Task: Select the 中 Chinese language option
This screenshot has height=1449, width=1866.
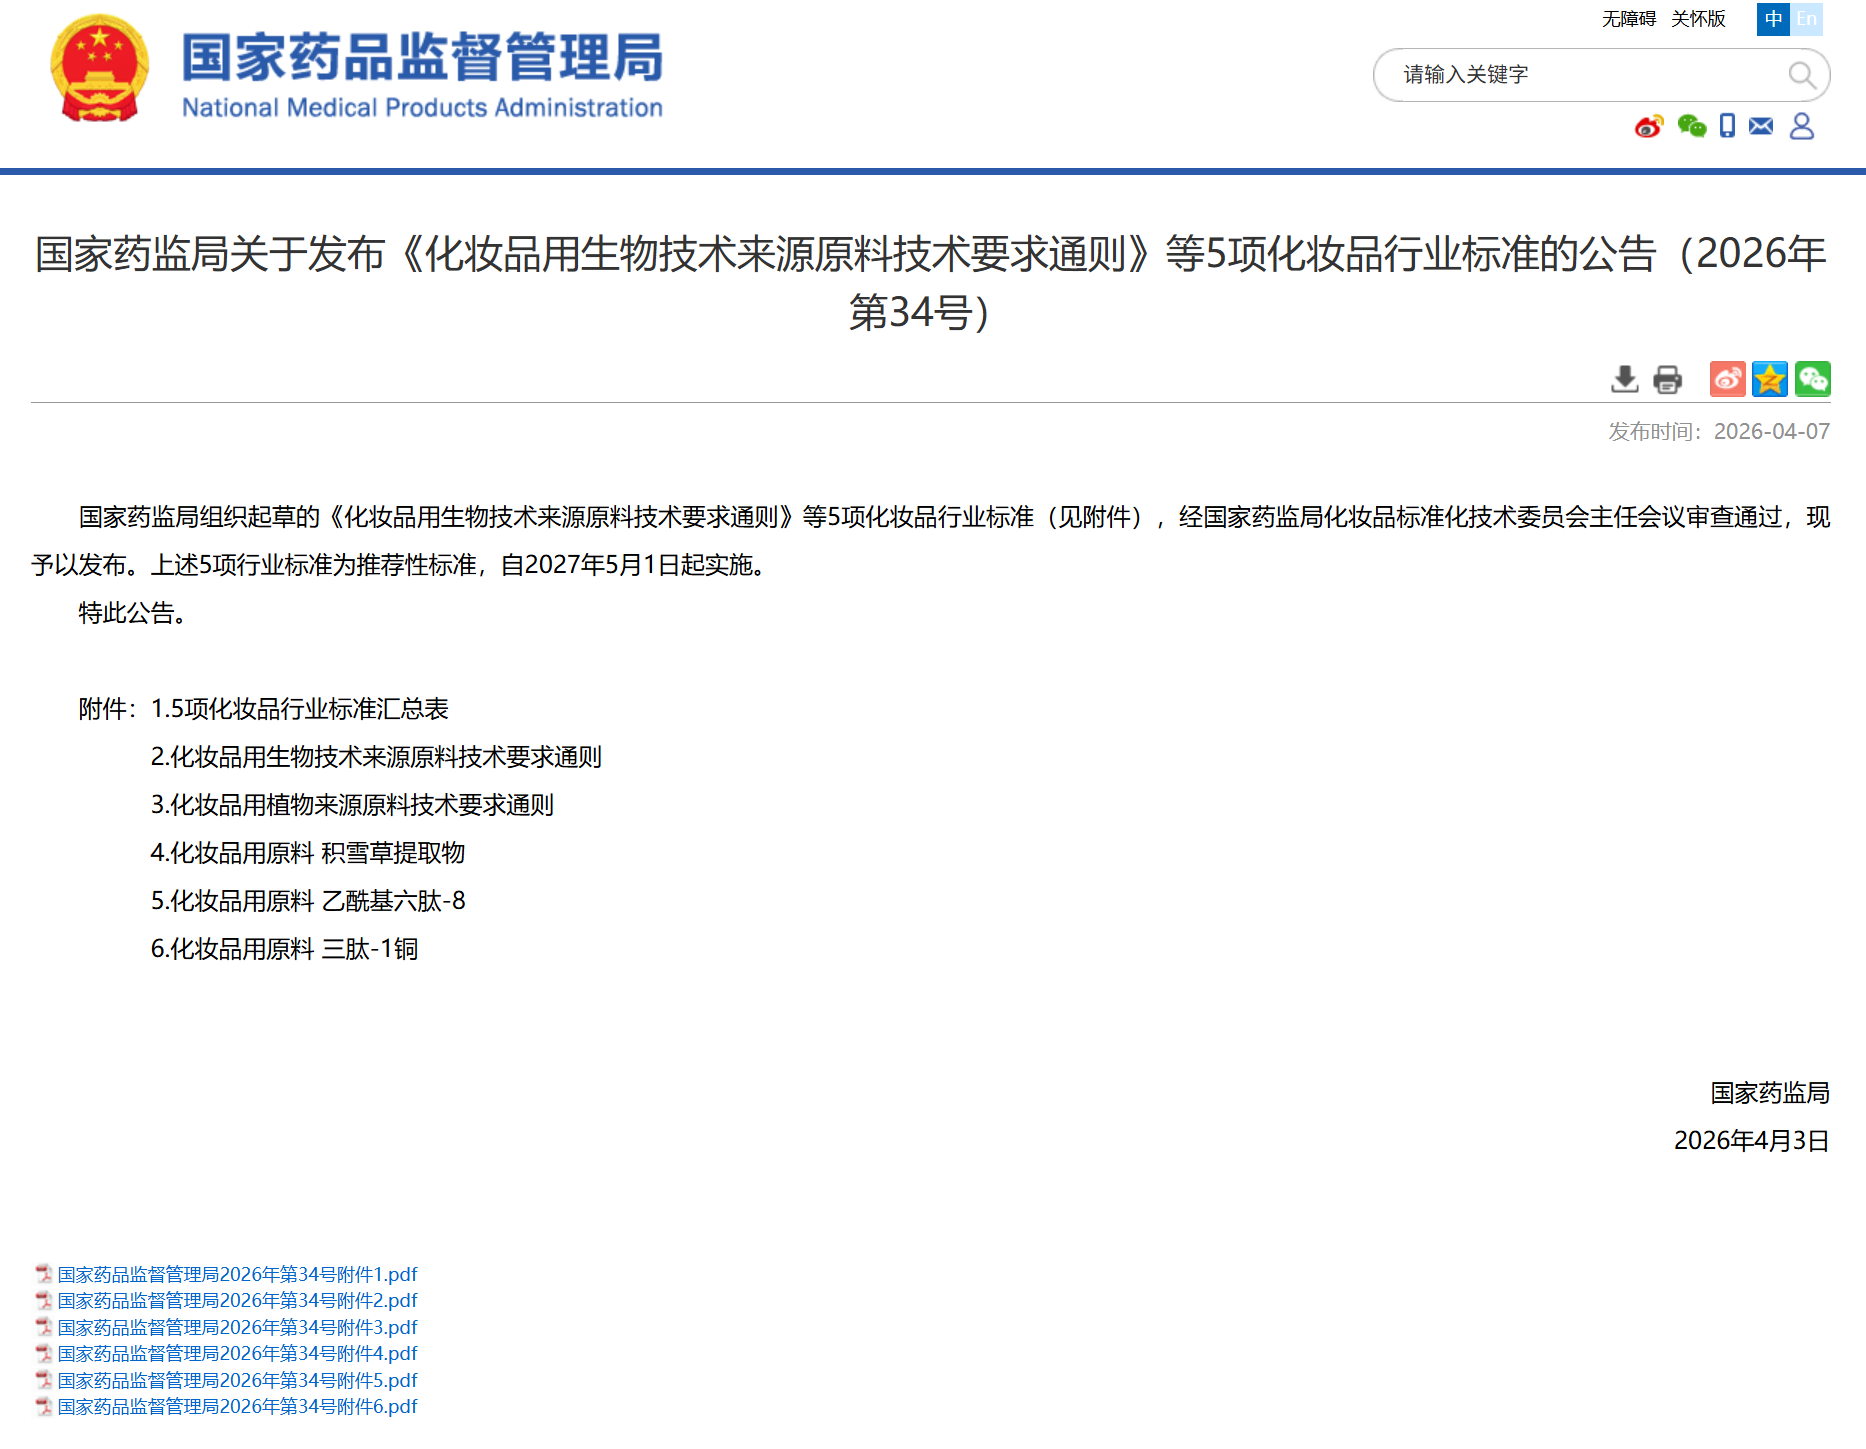Action: coord(1773,19)
